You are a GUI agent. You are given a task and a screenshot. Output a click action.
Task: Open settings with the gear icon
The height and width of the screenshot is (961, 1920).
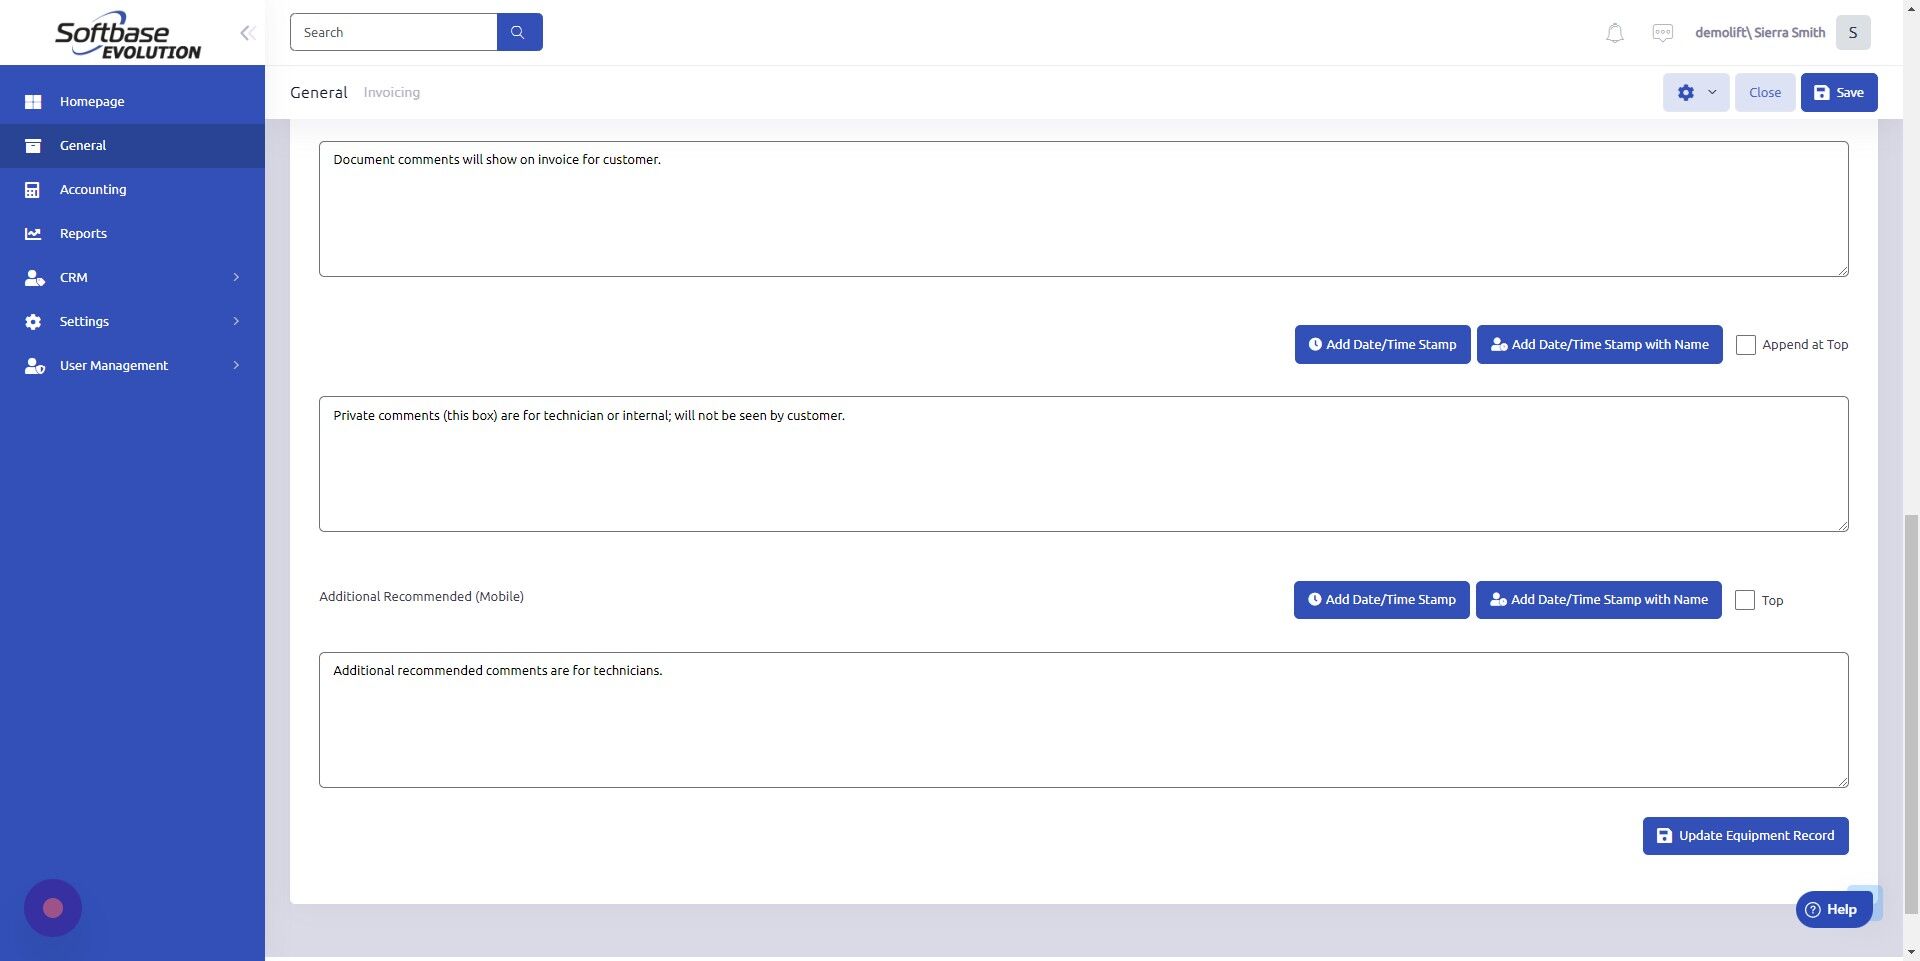pyautogui.click(x=1686, y=92)
